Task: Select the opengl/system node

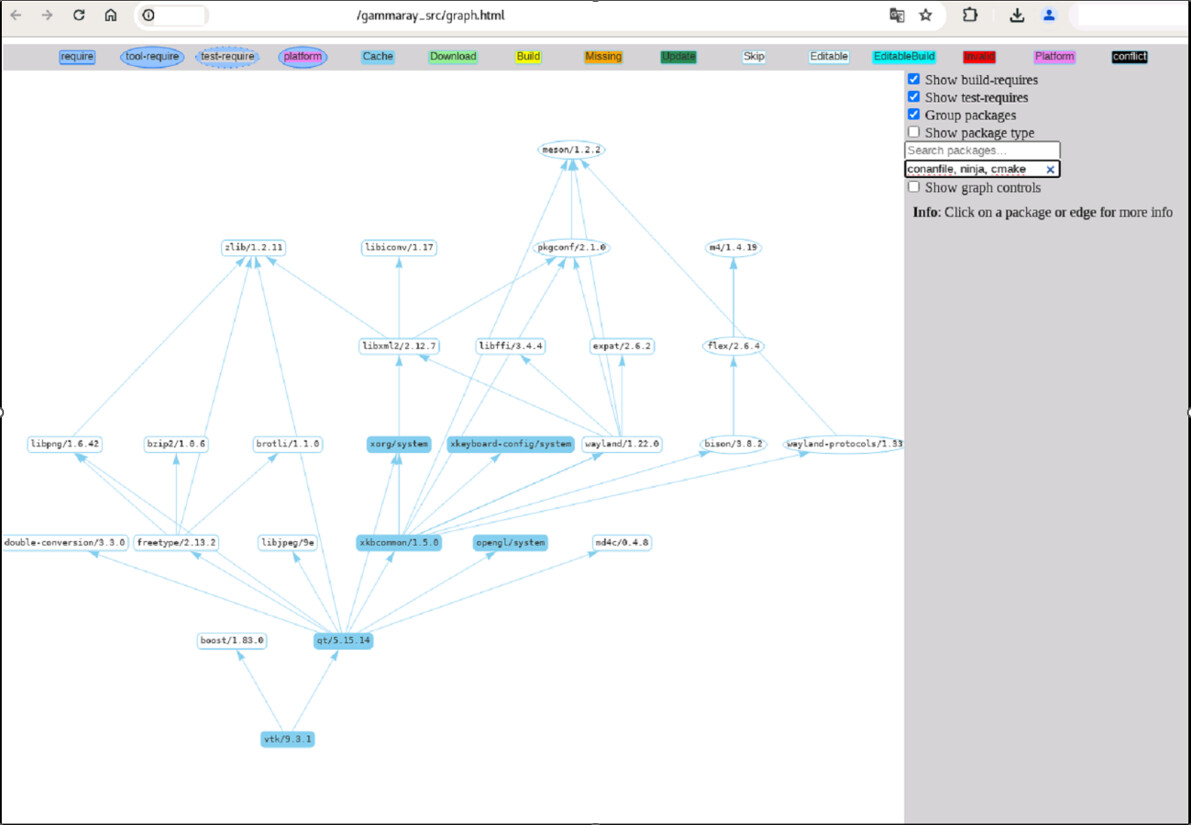Action: point(510,543)
